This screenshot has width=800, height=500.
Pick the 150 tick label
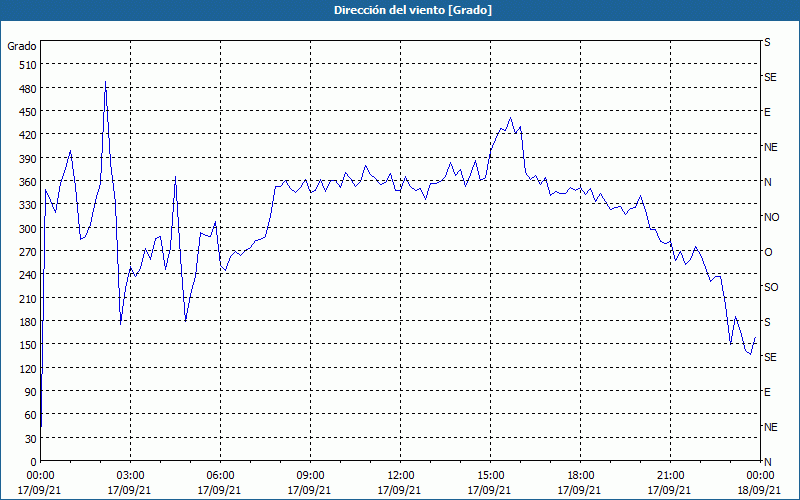[29, 345]
